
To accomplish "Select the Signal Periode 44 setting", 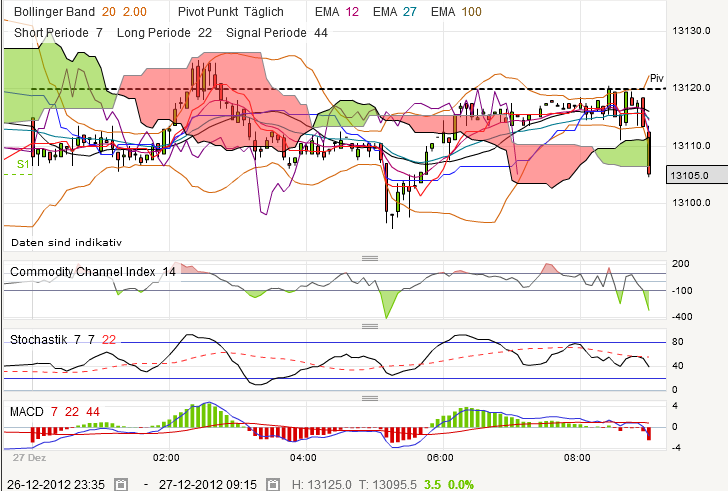I will click(x=277, y=32).
